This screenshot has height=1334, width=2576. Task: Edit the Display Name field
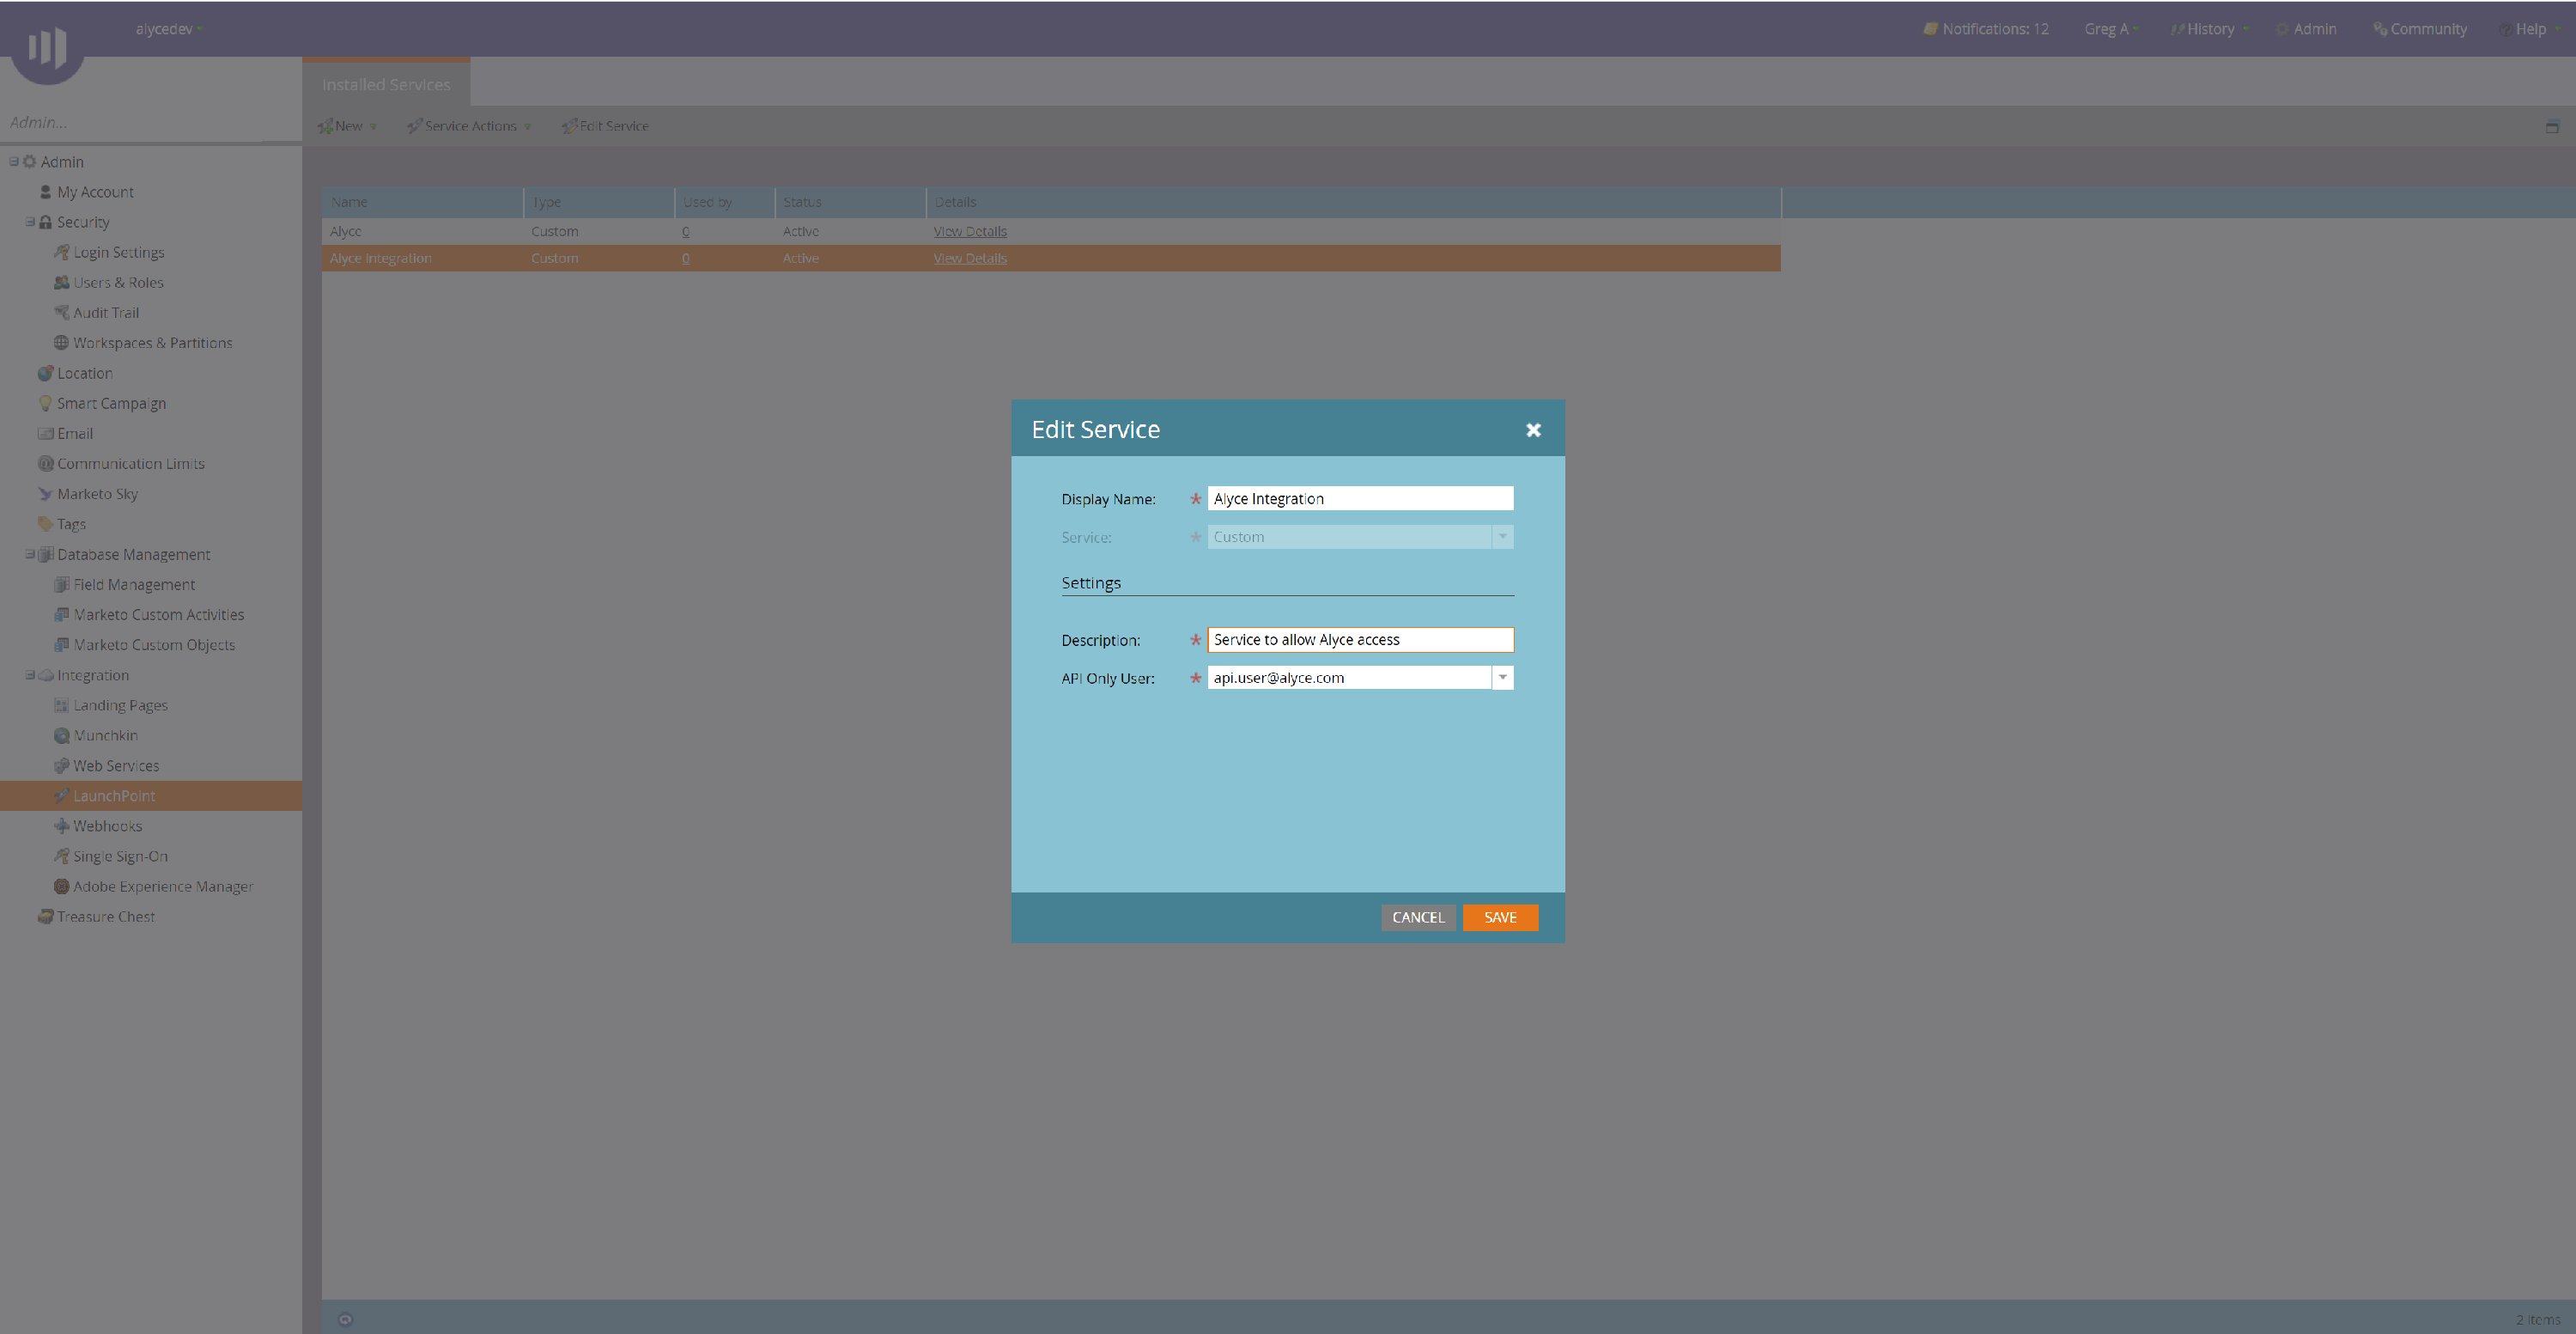1360,498
